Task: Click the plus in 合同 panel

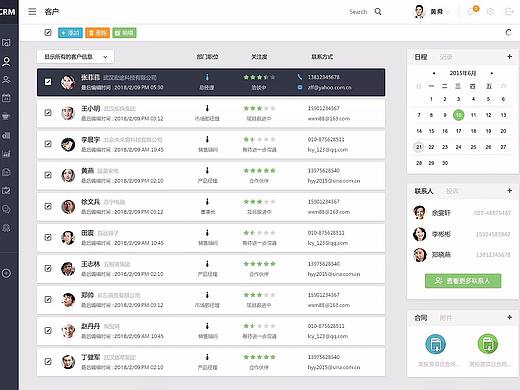Action: (509, 317)
